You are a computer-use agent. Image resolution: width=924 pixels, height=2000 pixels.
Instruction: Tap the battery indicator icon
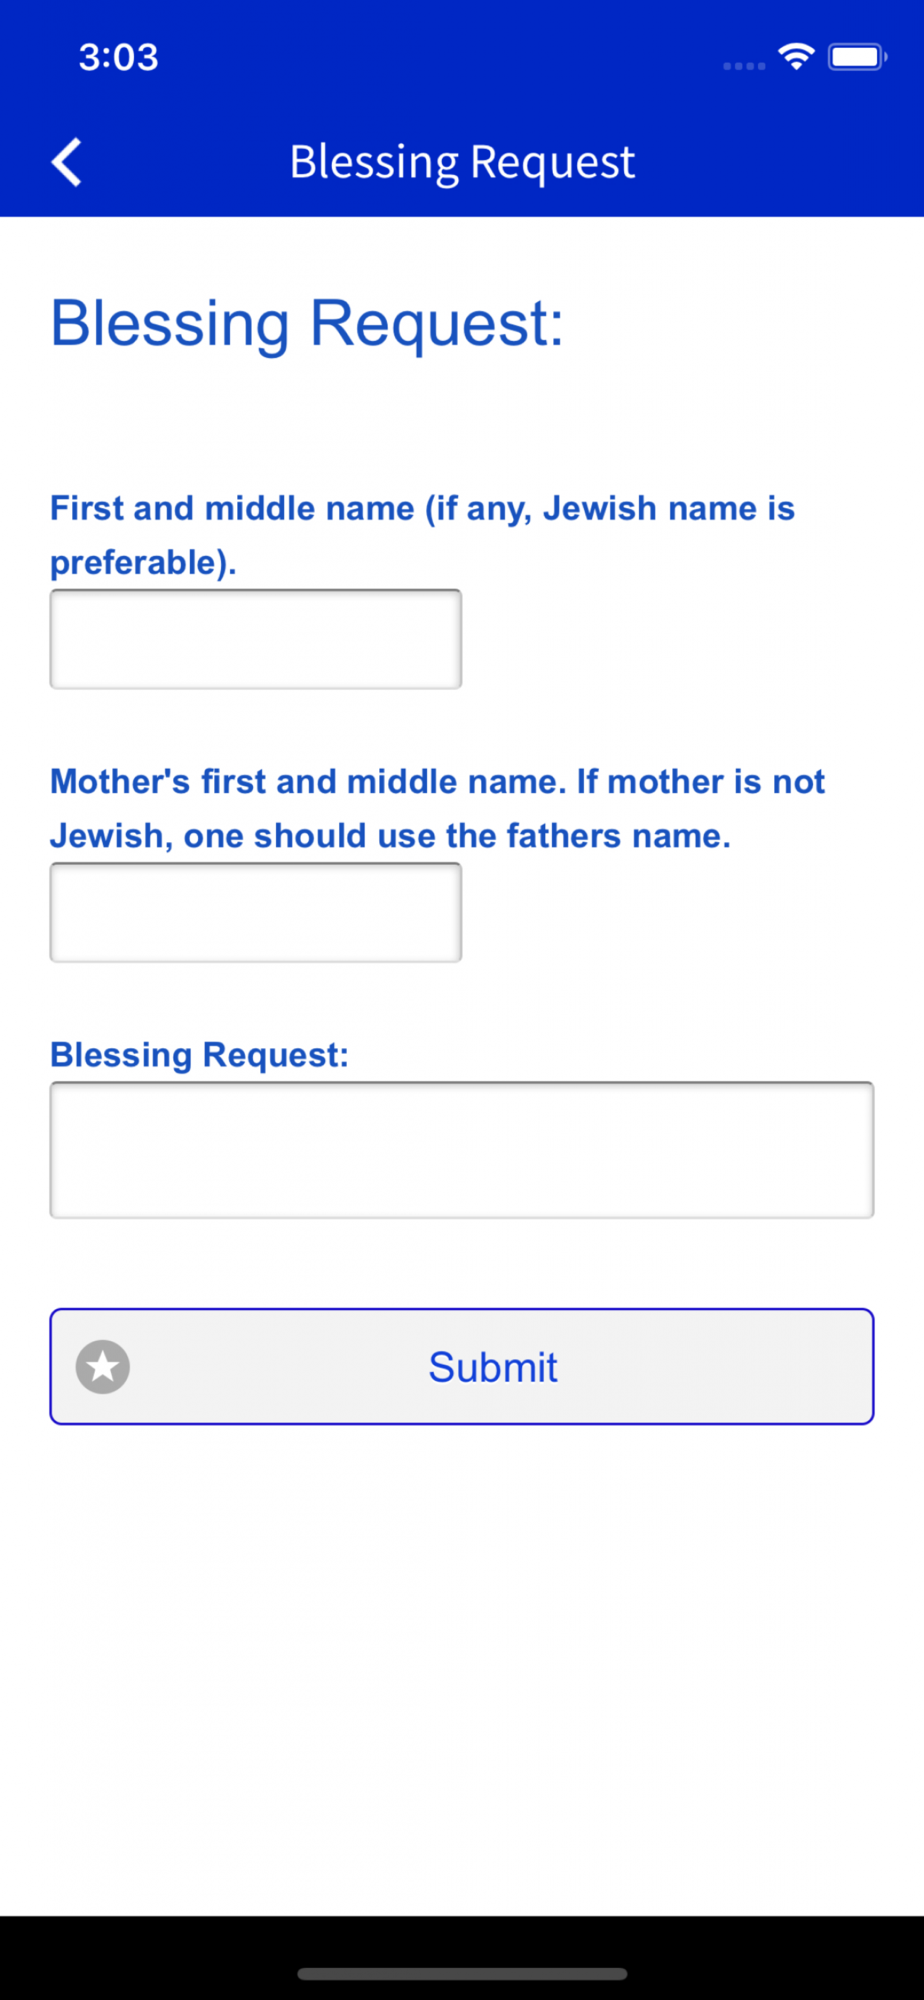856,57
